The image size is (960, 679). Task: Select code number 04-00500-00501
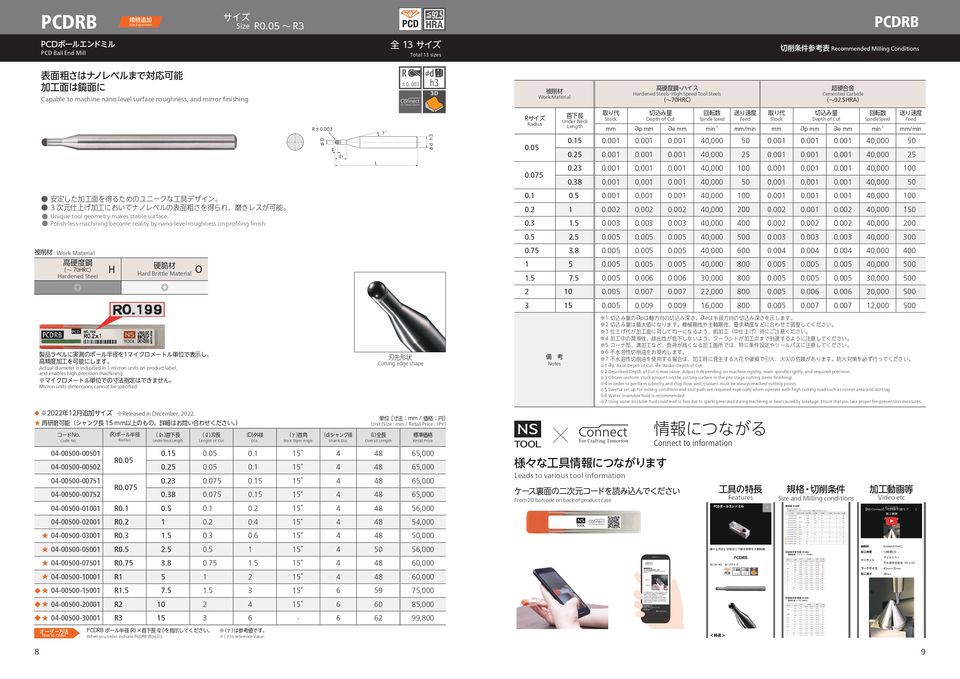[75, 454]
